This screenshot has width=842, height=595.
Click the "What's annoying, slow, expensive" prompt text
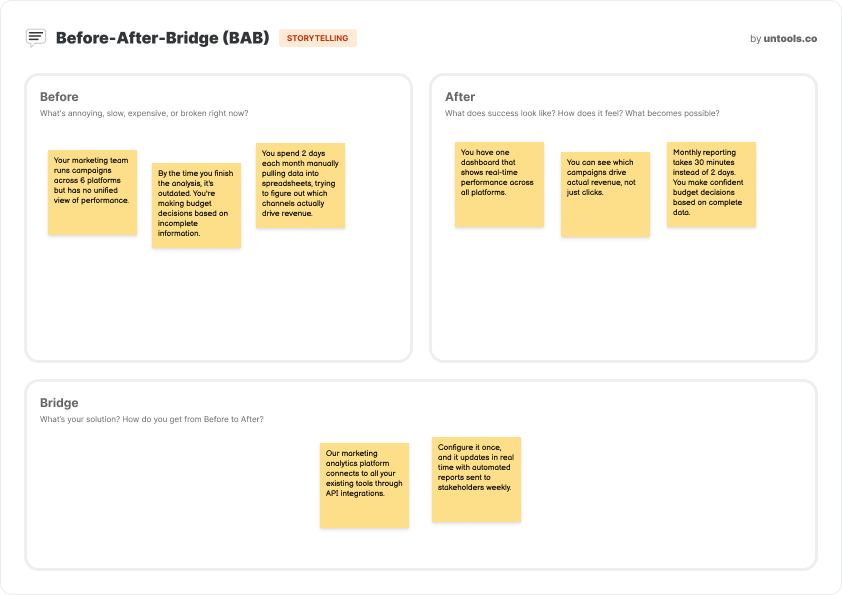144,113
